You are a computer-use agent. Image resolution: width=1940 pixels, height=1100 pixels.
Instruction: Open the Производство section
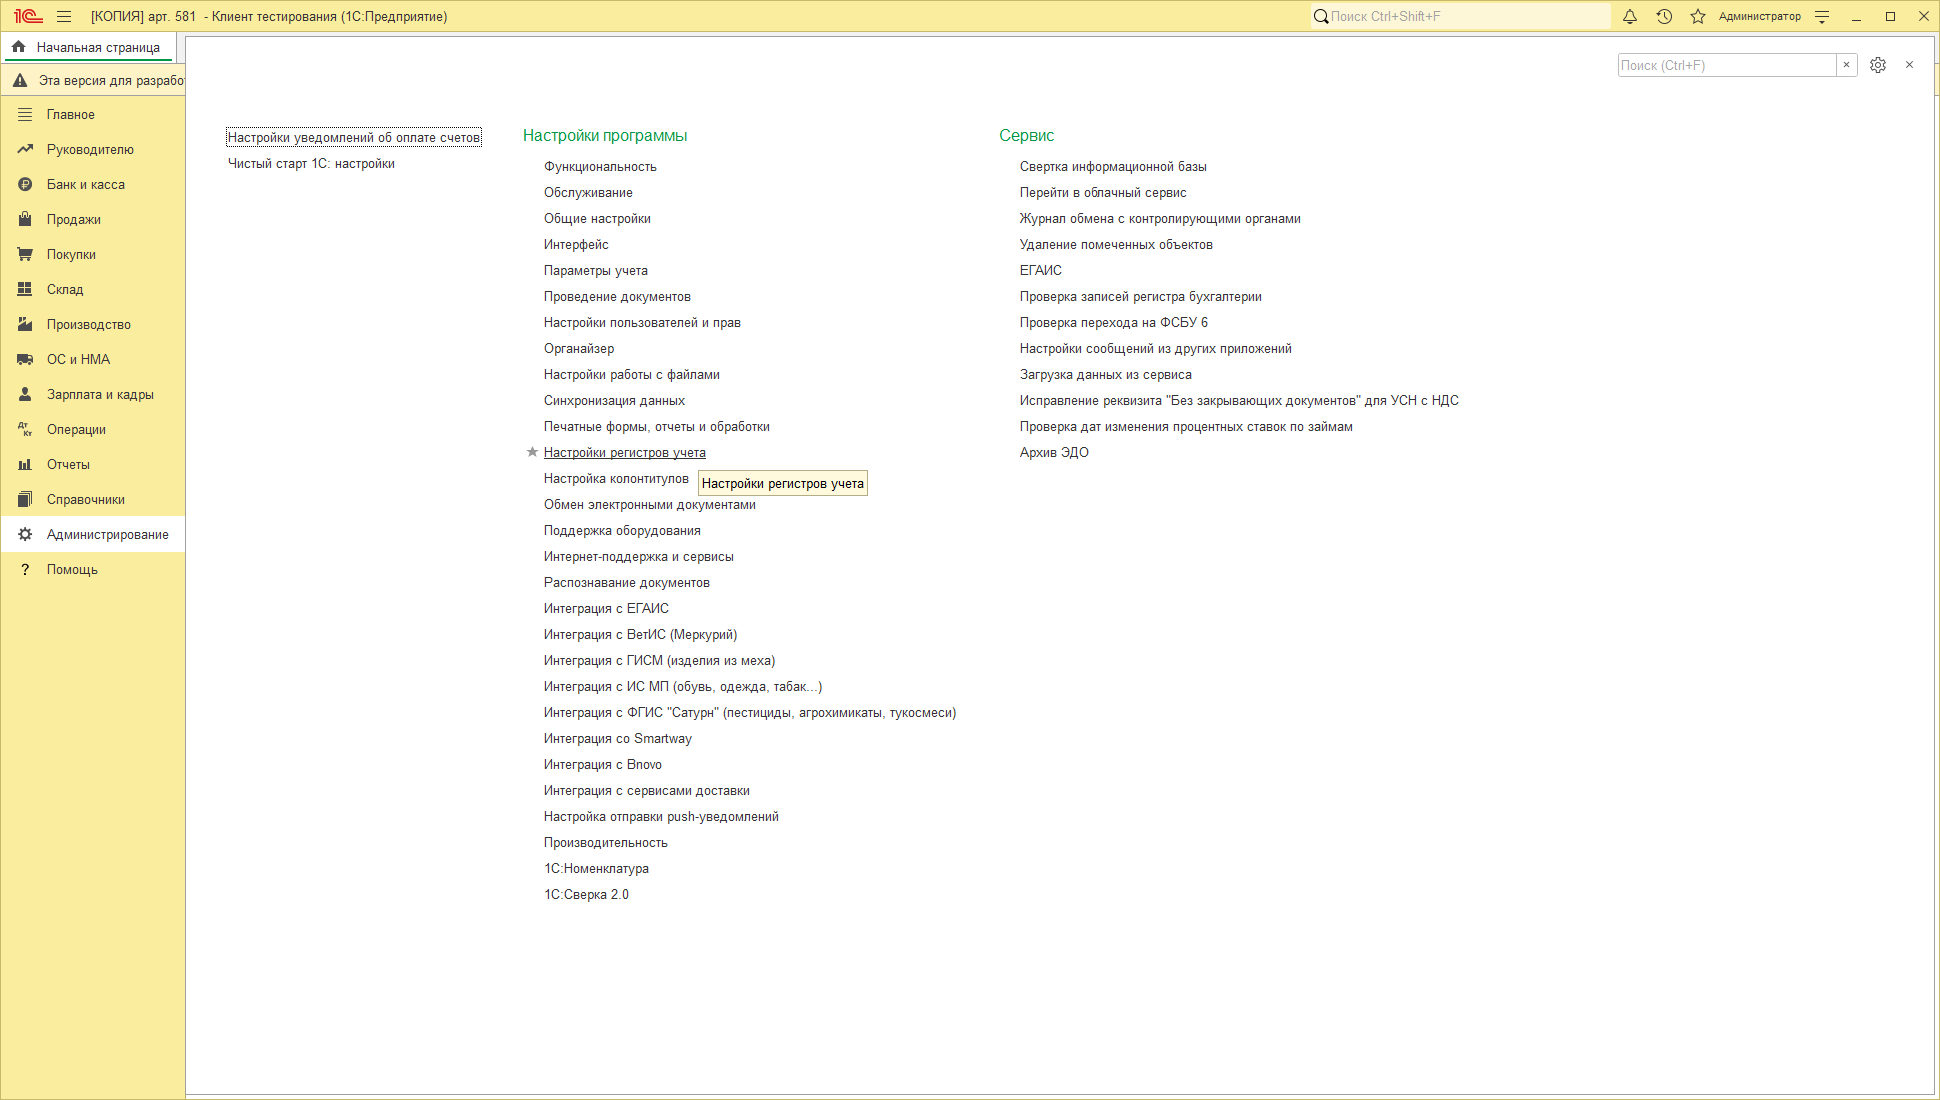click(93, 325)
